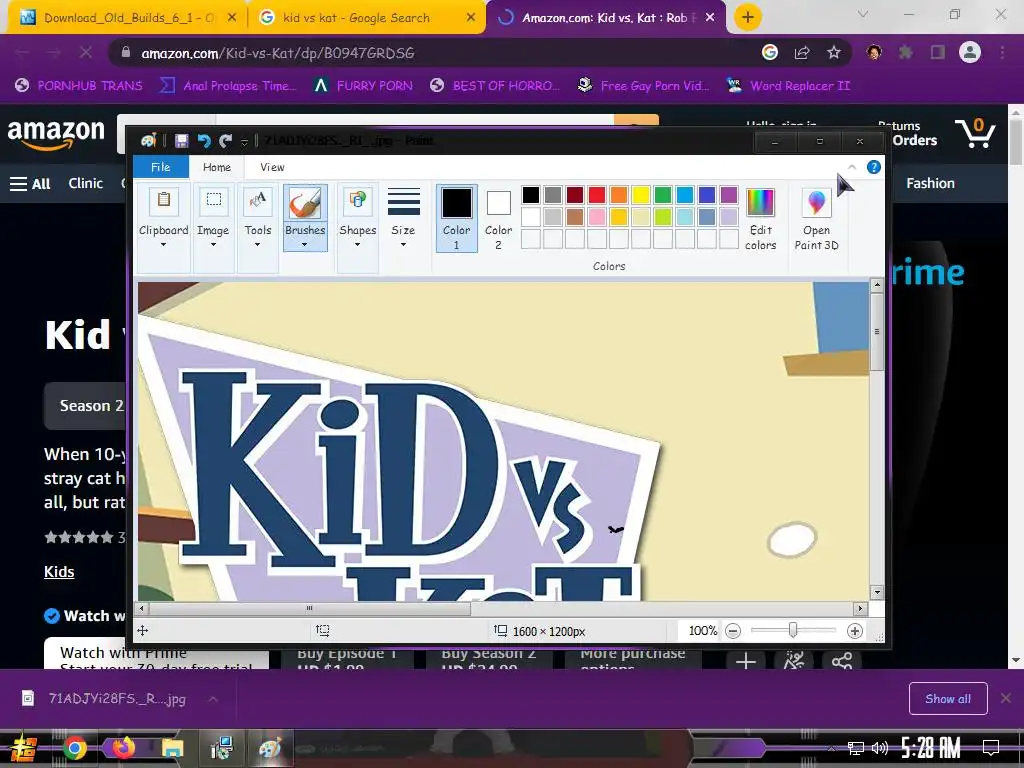Open the Paint File menu

point(161,167)
